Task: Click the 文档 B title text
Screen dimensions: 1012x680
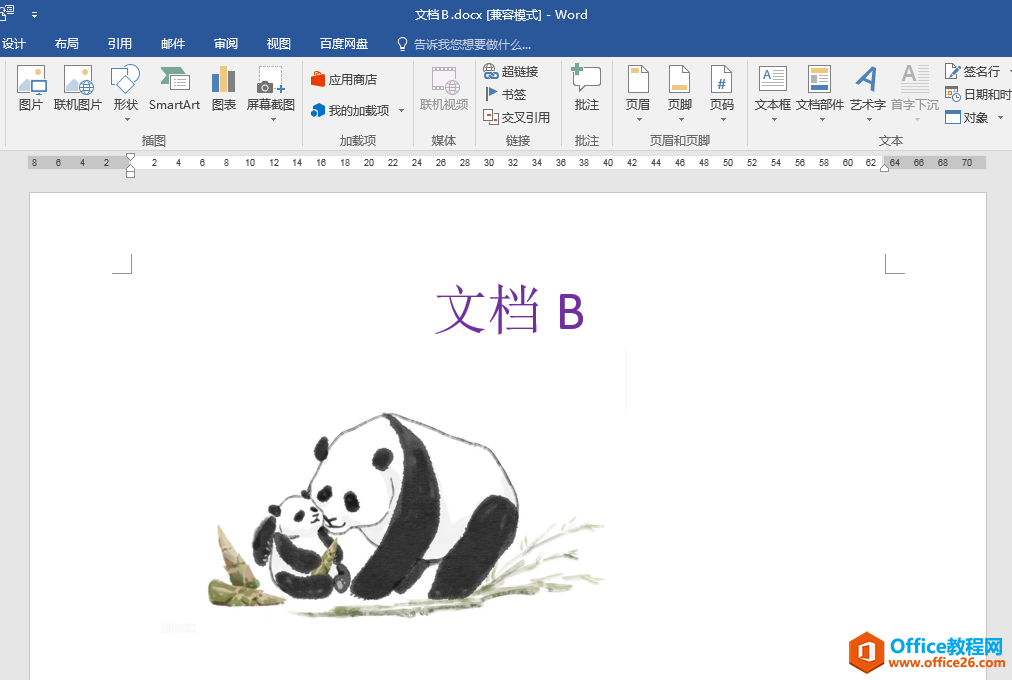Action: (509, 311)
